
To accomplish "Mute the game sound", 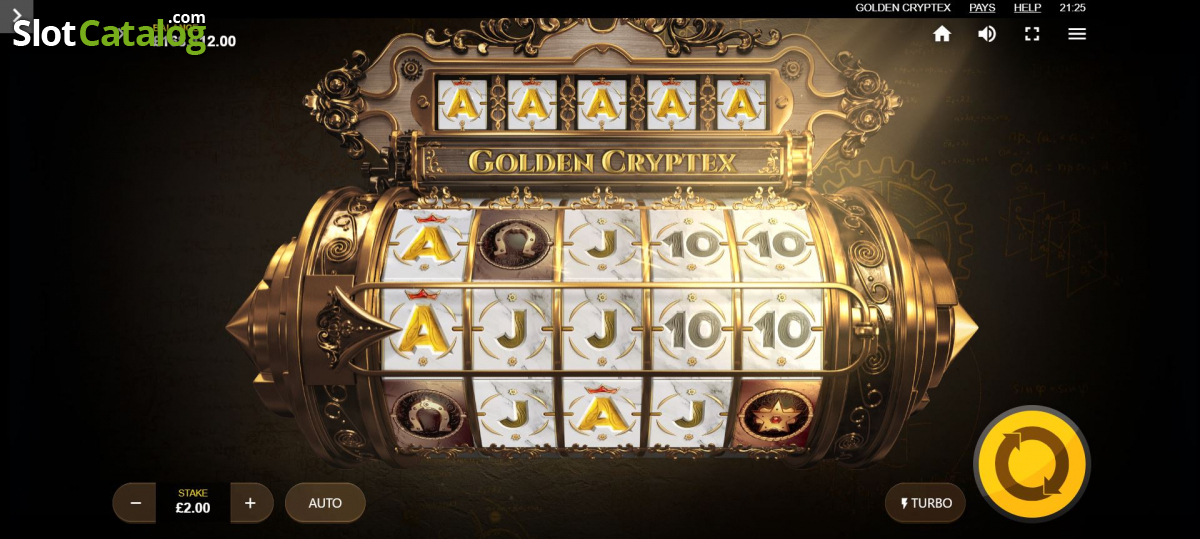I will [x=987, y=34].
